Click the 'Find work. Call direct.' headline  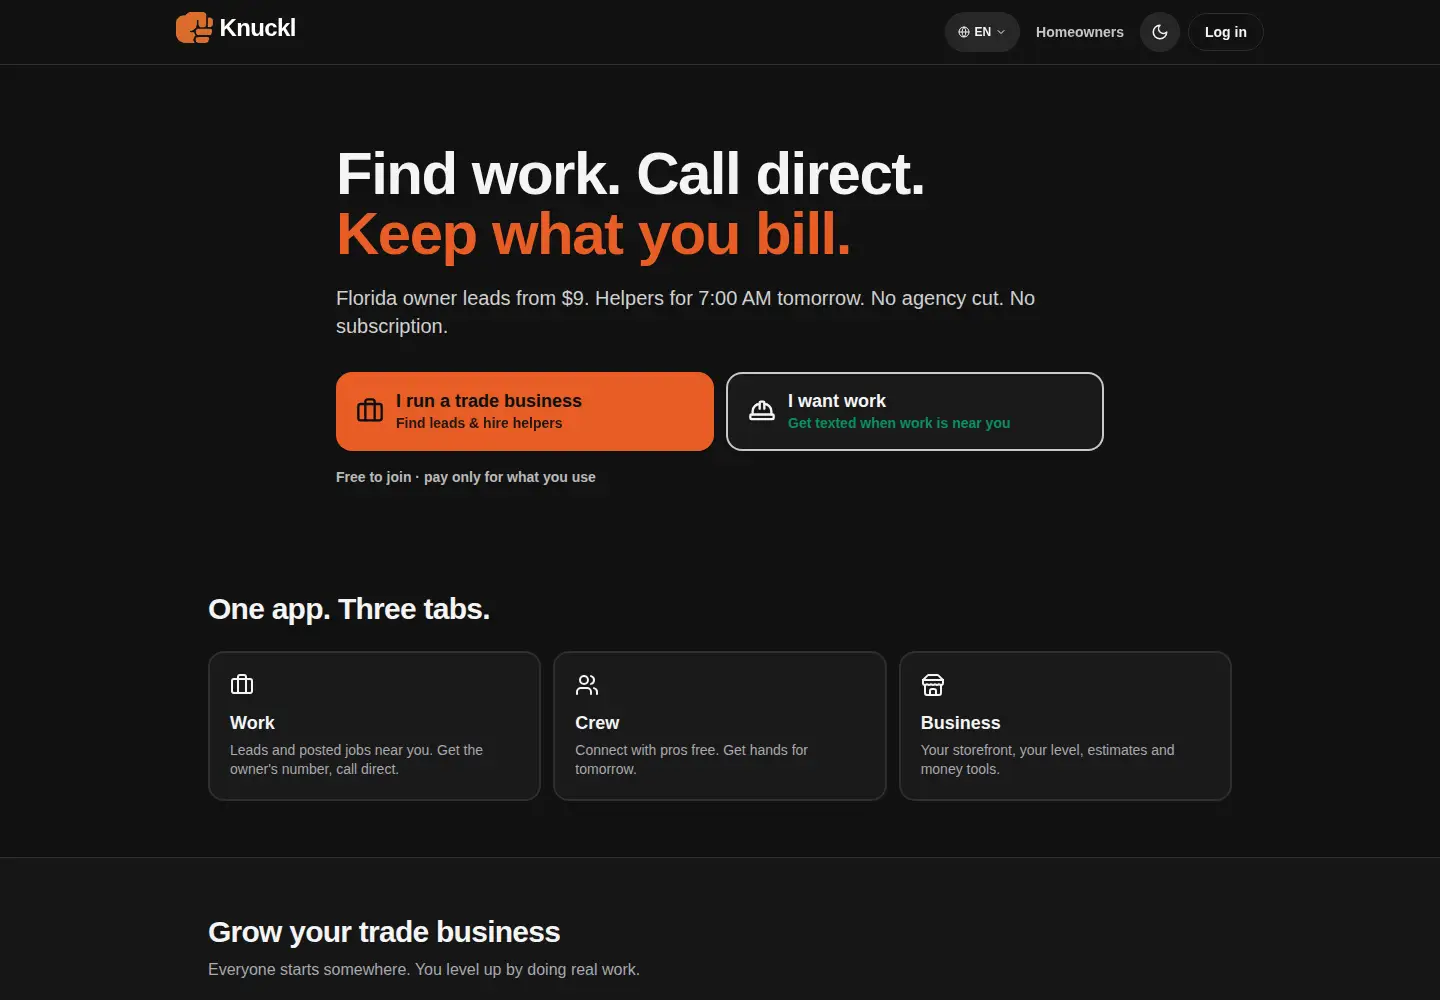pyautogui.click(x=630, y=174)
